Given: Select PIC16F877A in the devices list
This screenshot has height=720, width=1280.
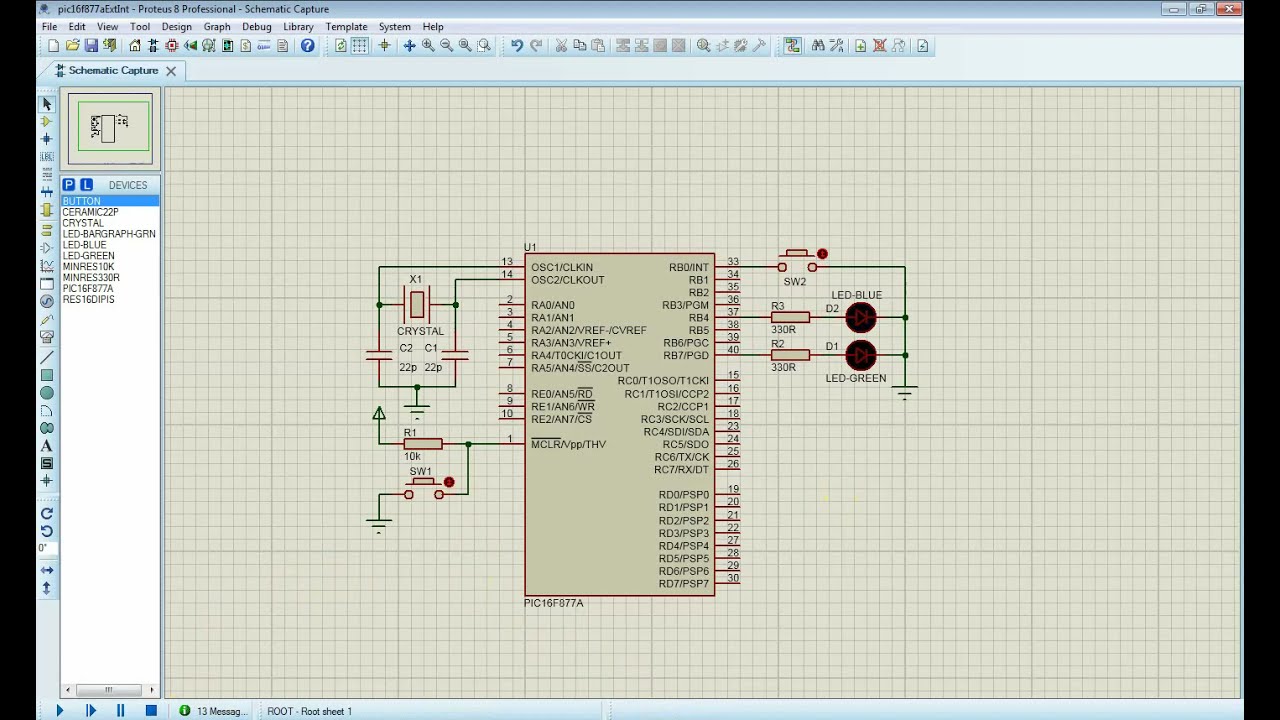Looking at the screenshot, I should point(110,288).
